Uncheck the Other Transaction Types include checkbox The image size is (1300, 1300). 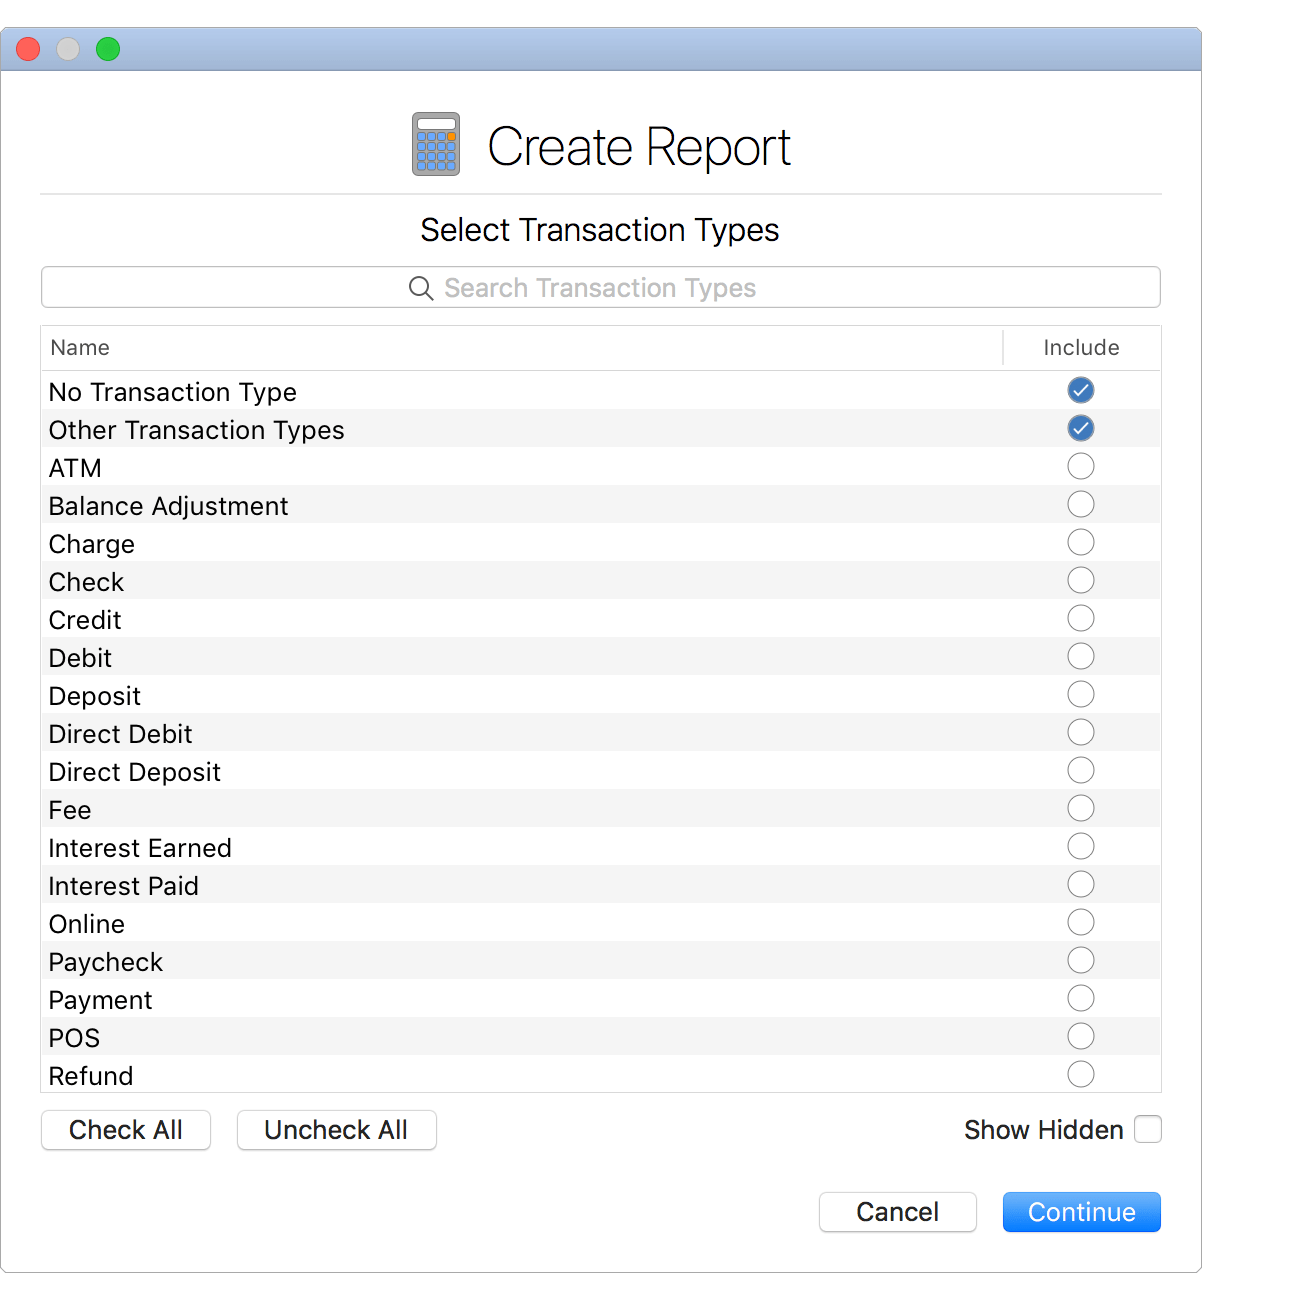tap(1081, 428)
